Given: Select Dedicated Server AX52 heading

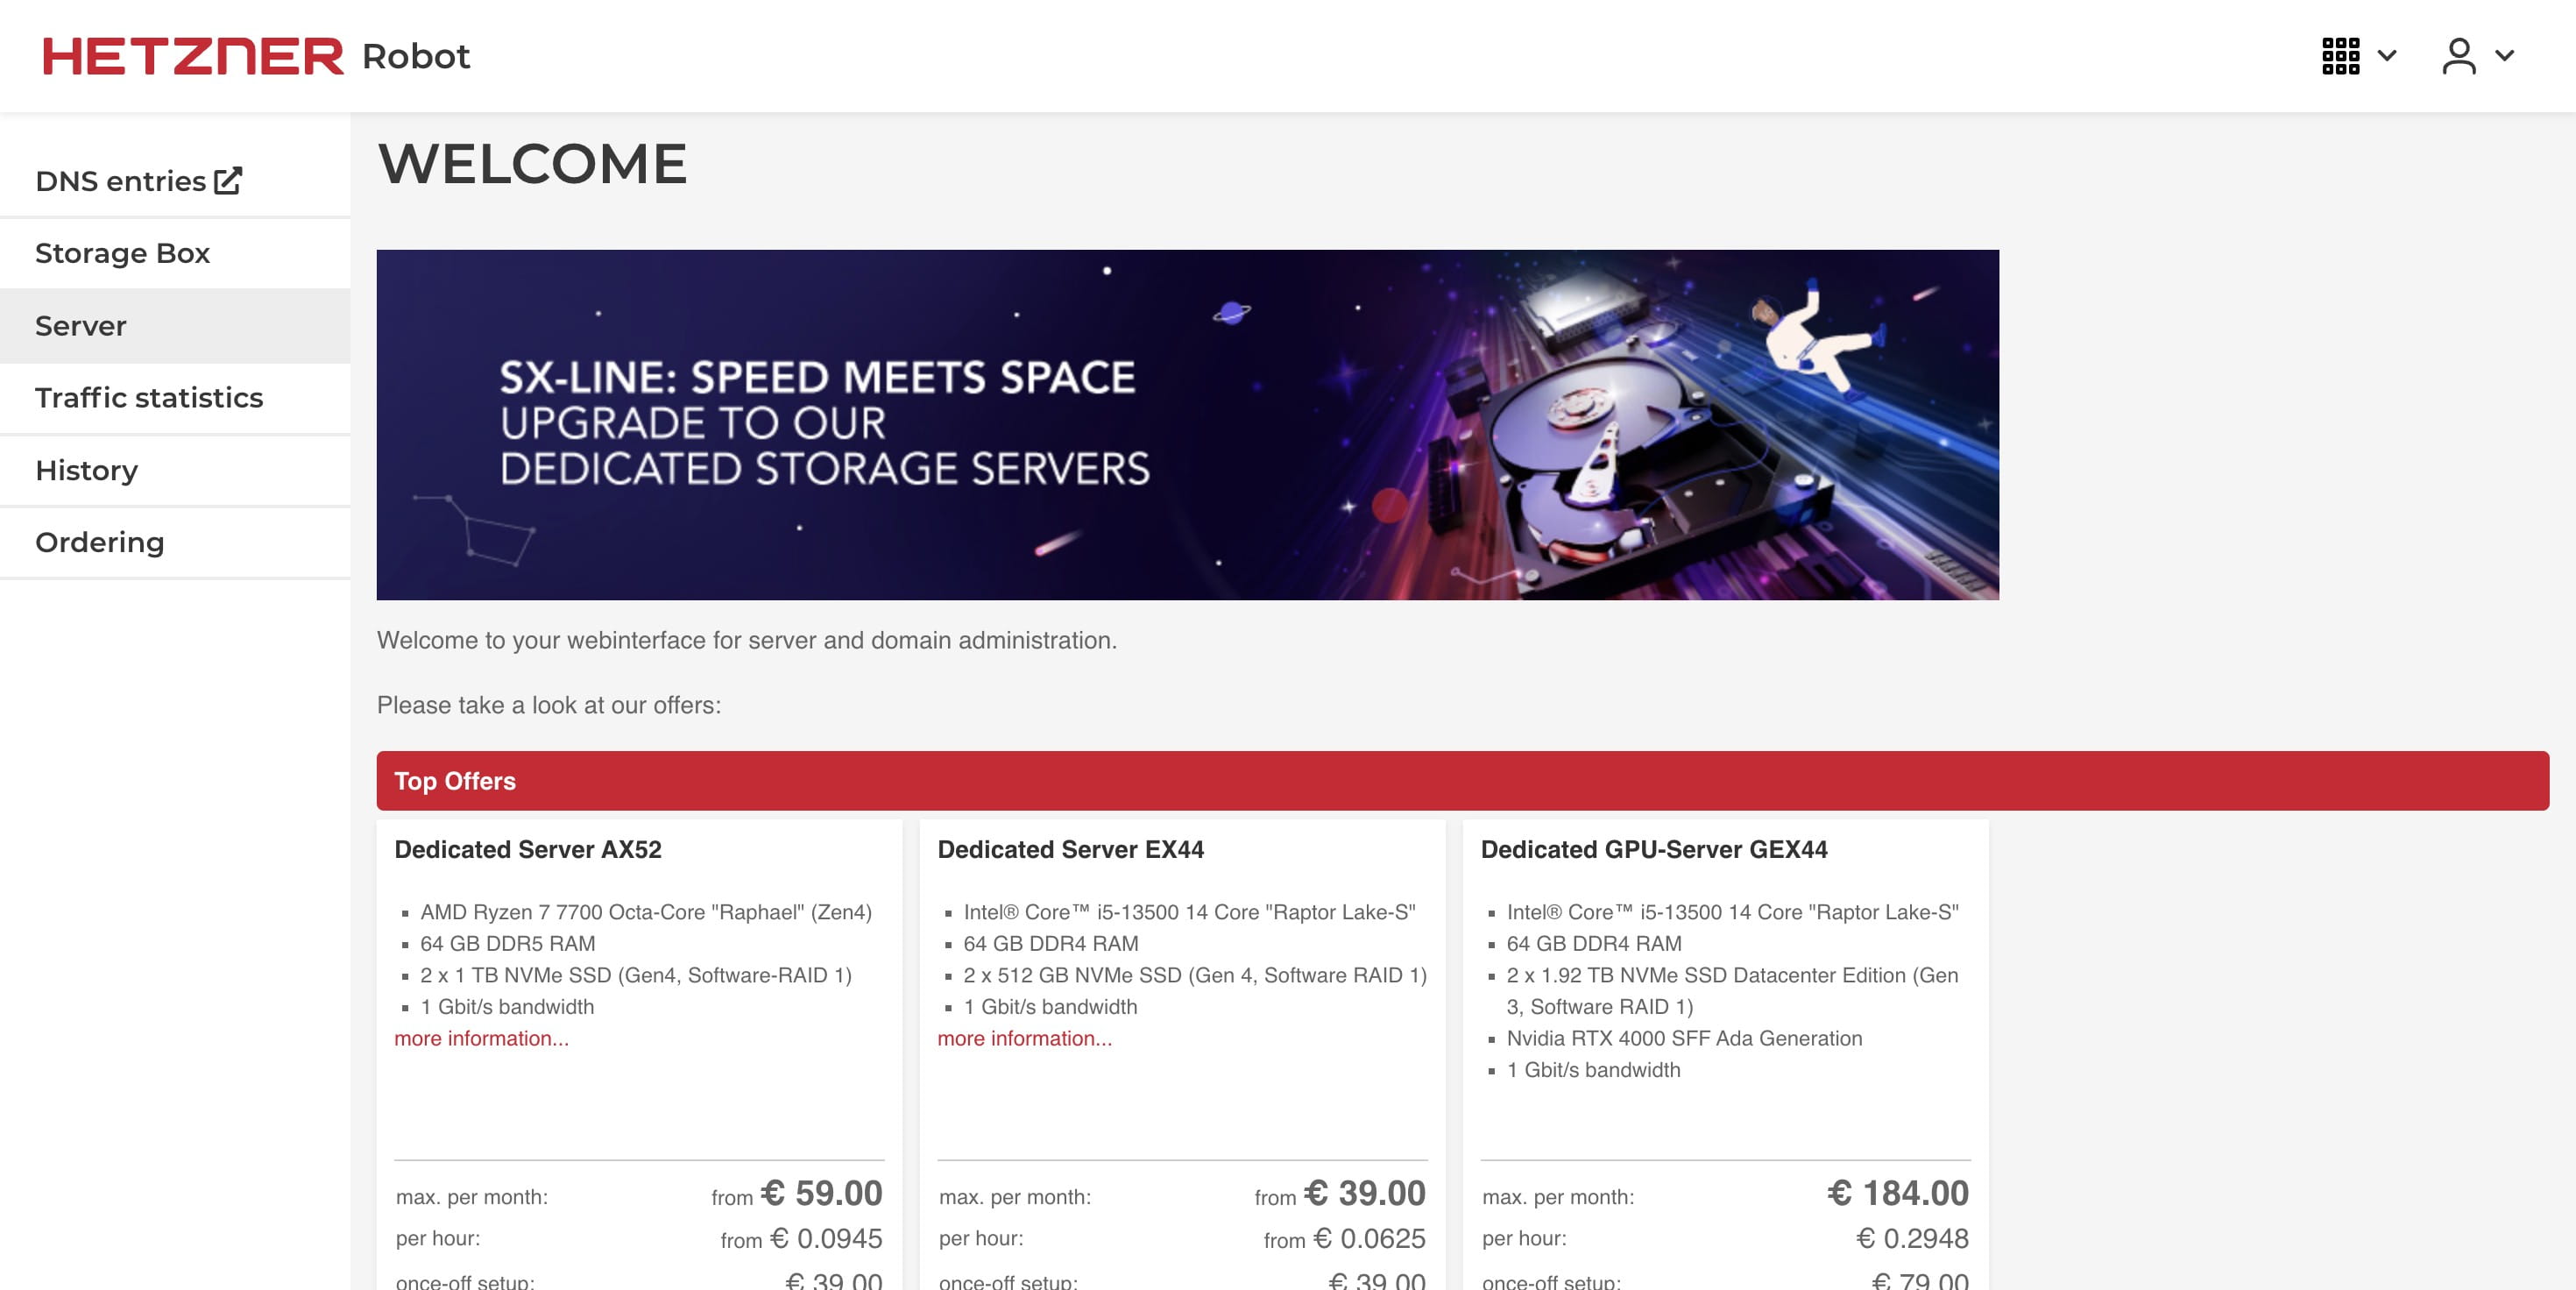Looking at the screenshot, I should [x=528, y=849].
